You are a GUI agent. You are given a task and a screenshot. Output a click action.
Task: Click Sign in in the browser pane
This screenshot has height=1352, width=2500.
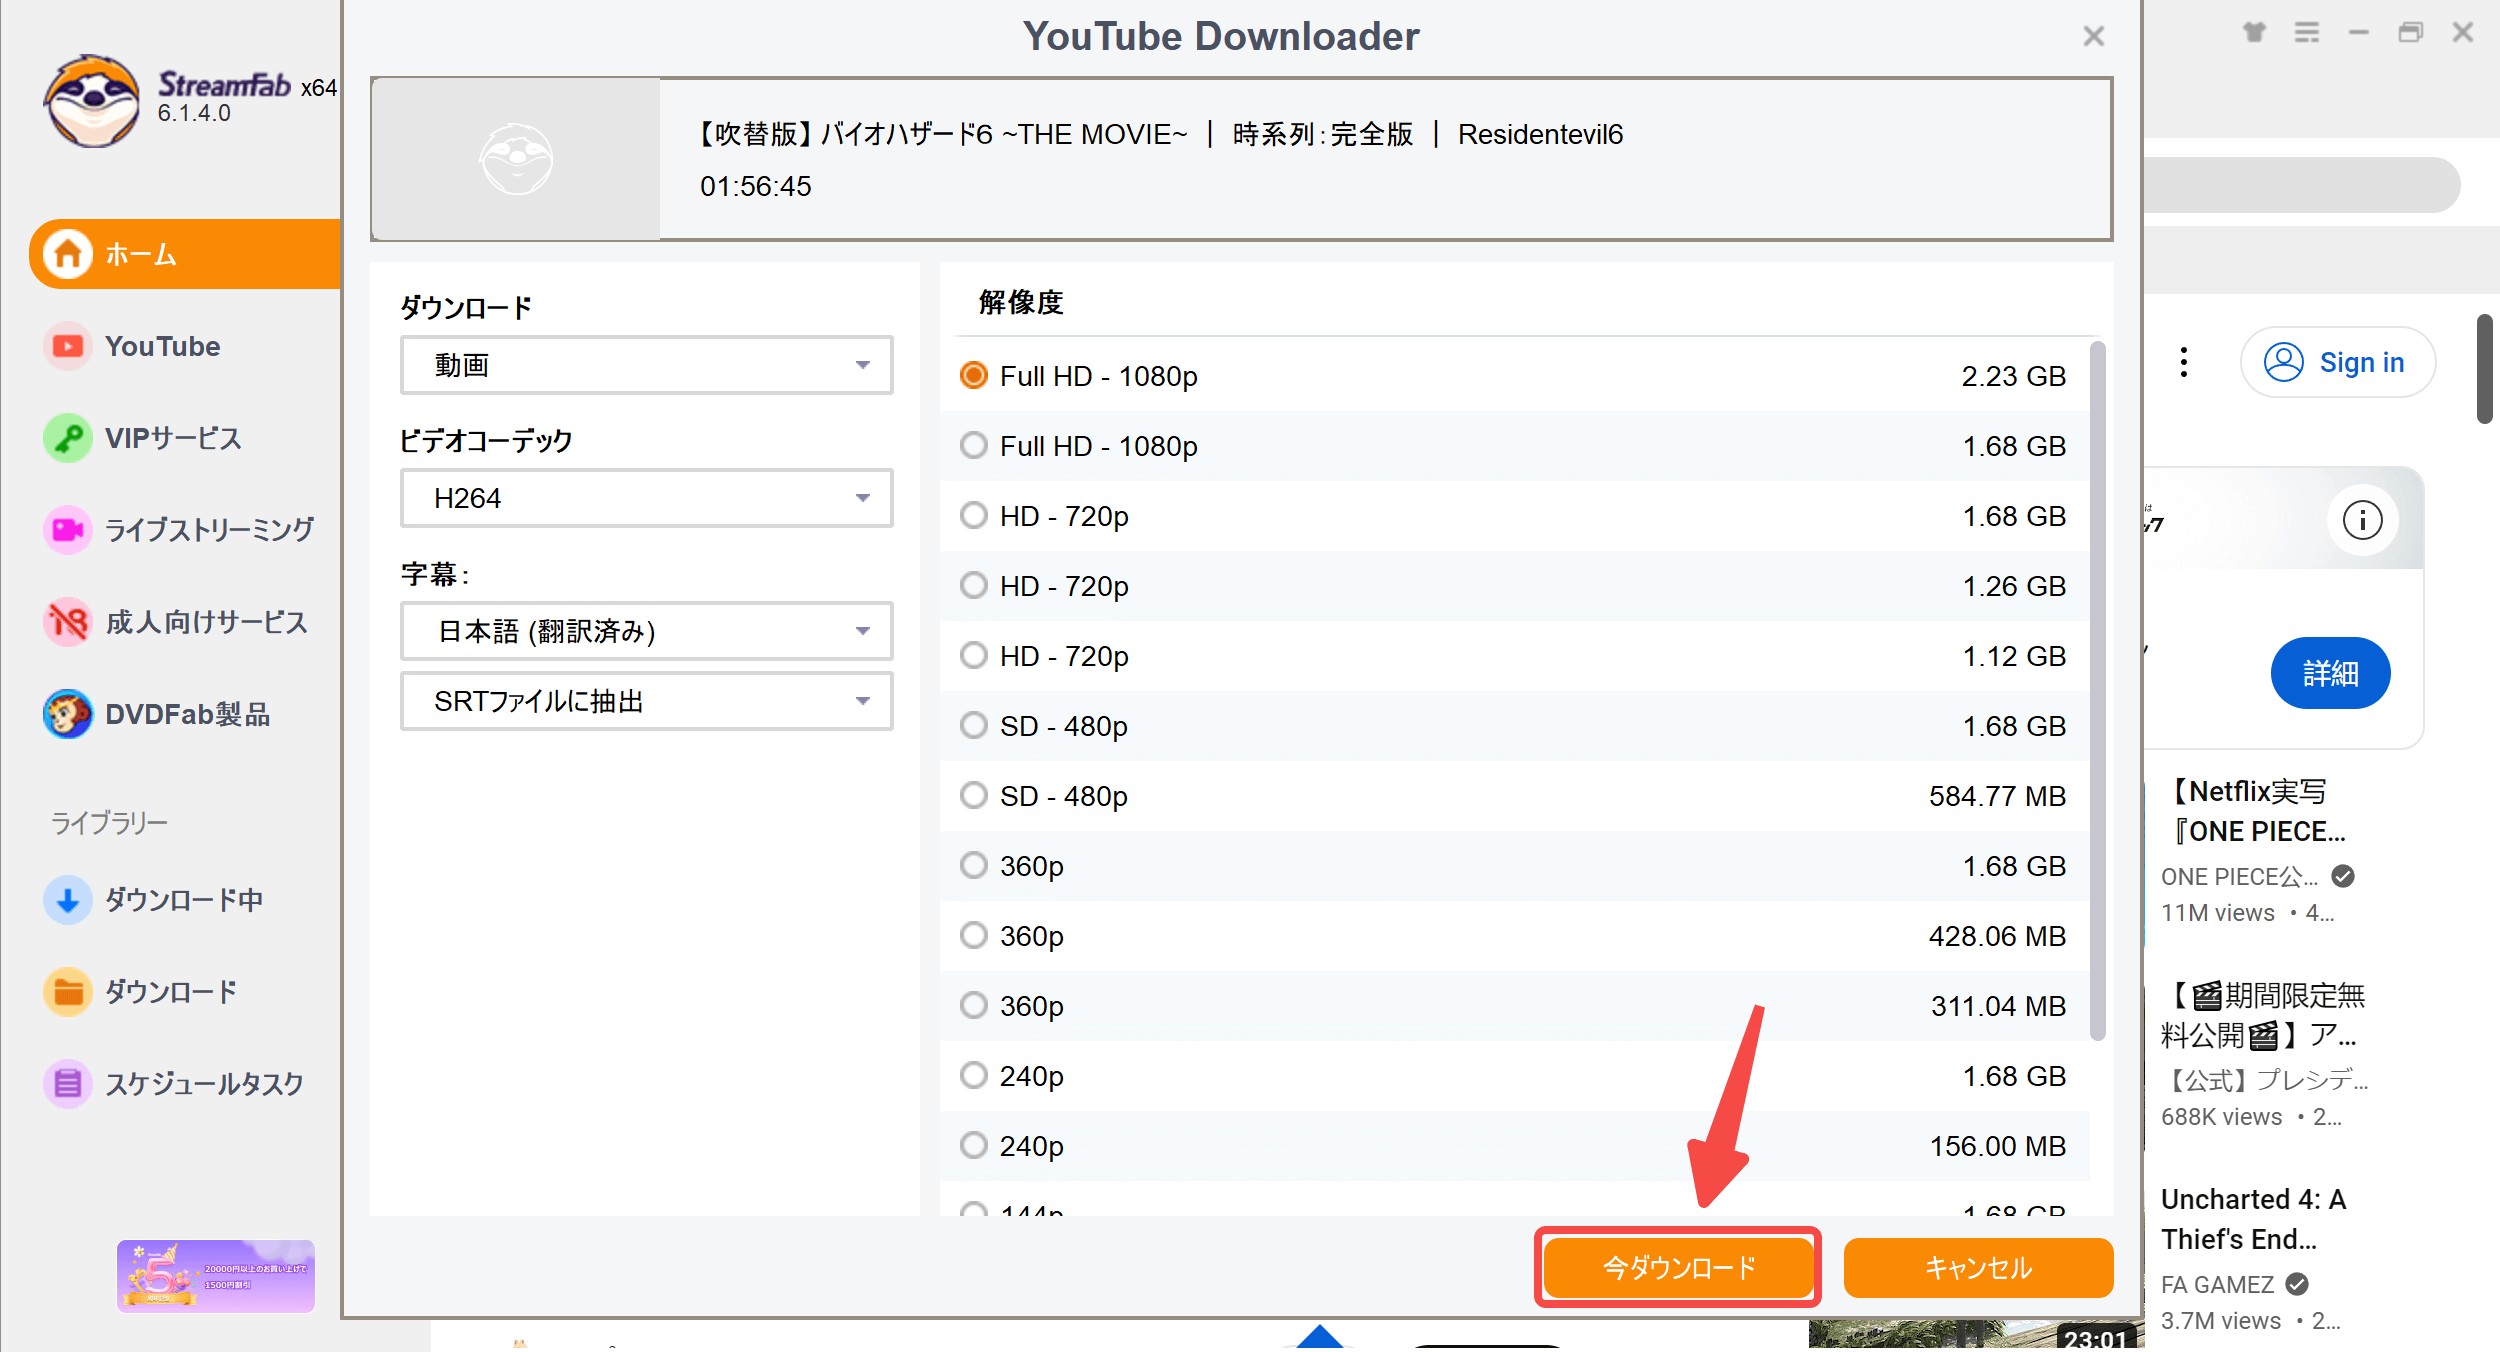click(x=2337, y=362)
